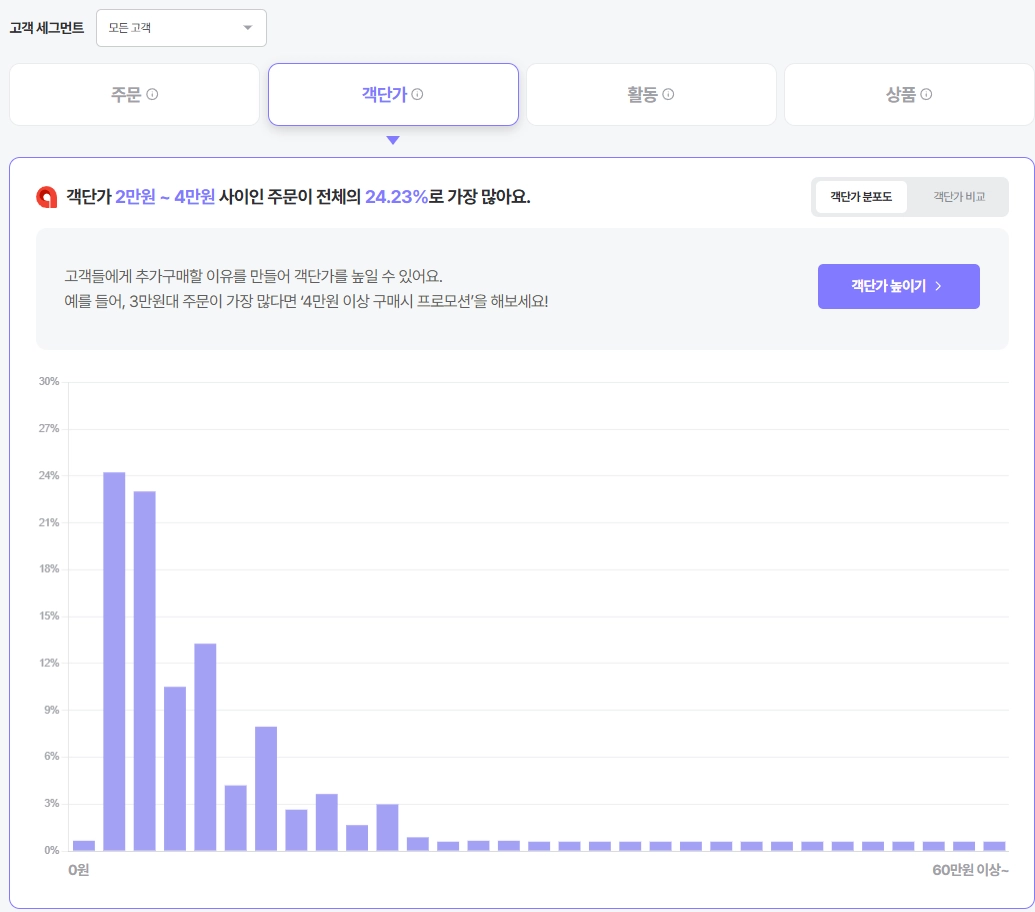Click the 24.23% highlighted text in headline
Screen dimensions: 1035x912
(397, 197)
